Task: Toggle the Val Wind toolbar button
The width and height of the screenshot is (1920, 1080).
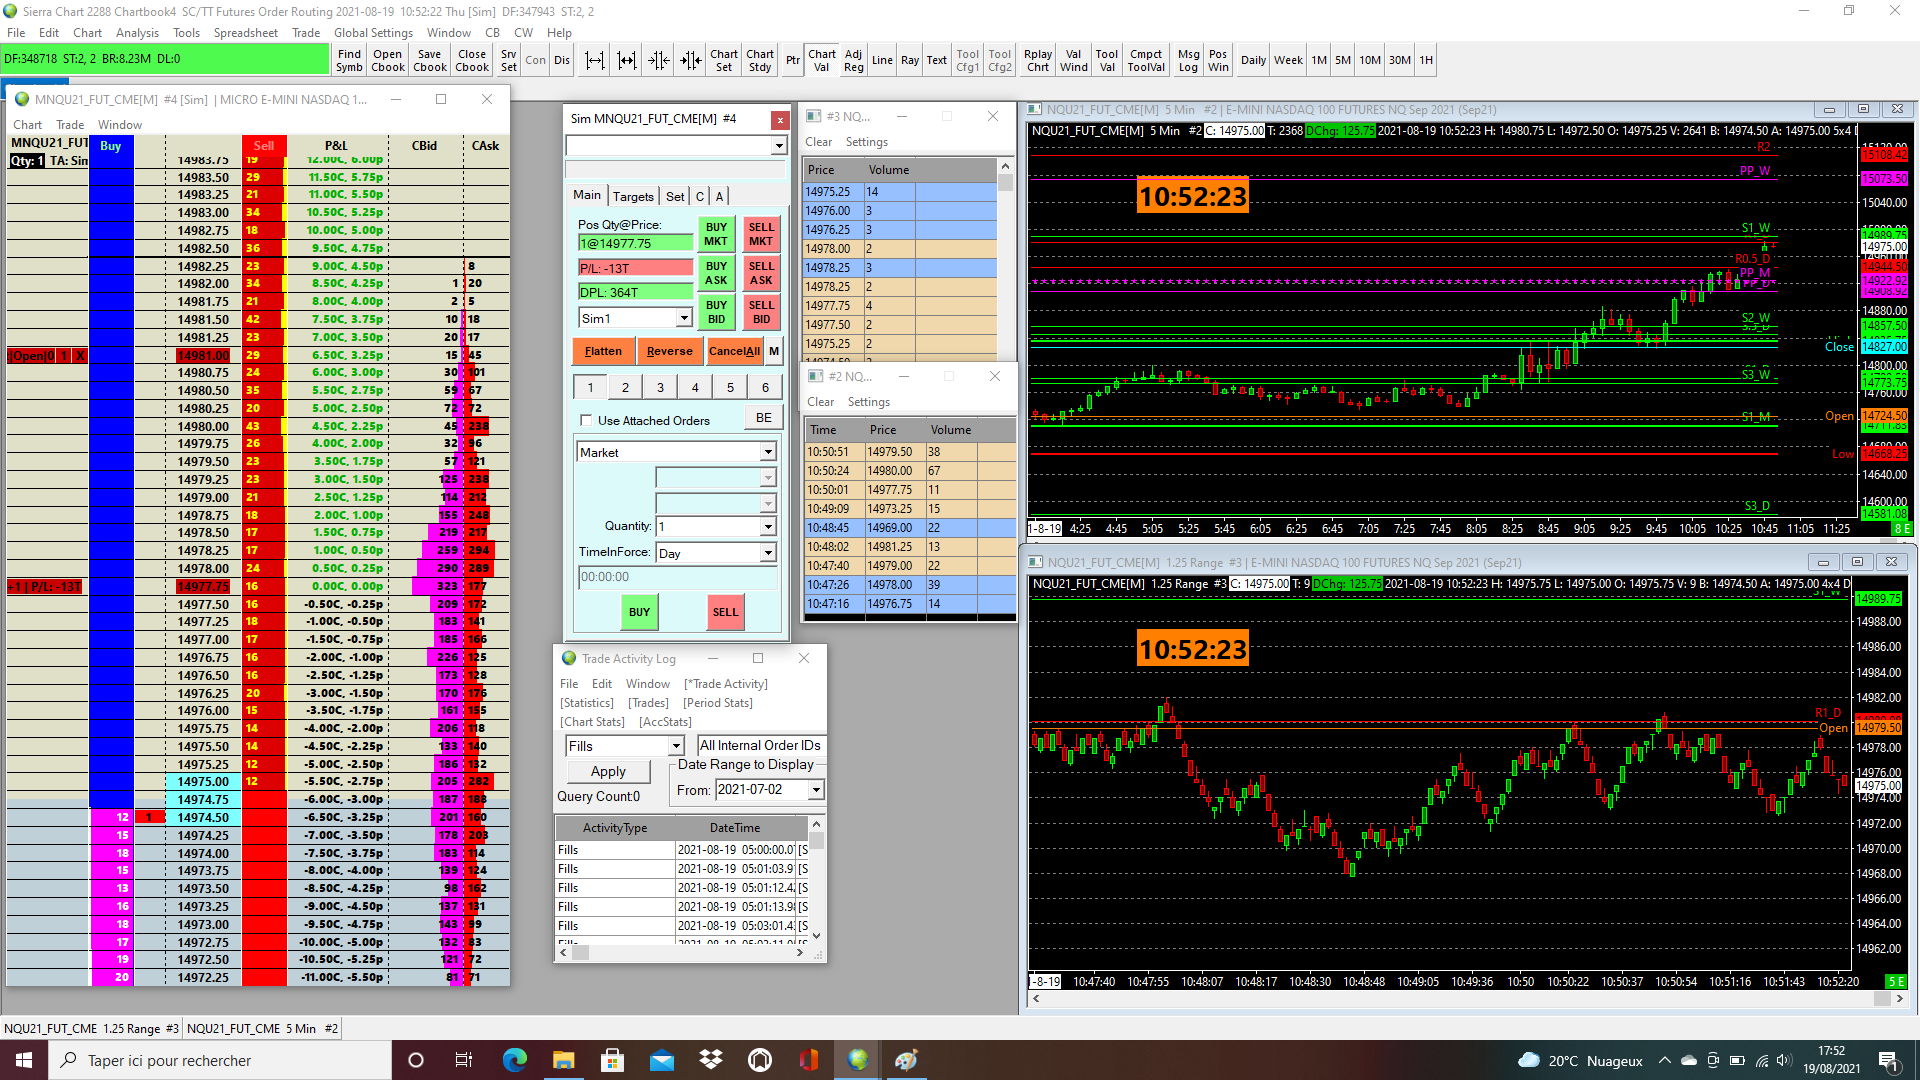Action: tap(1073, 60)
